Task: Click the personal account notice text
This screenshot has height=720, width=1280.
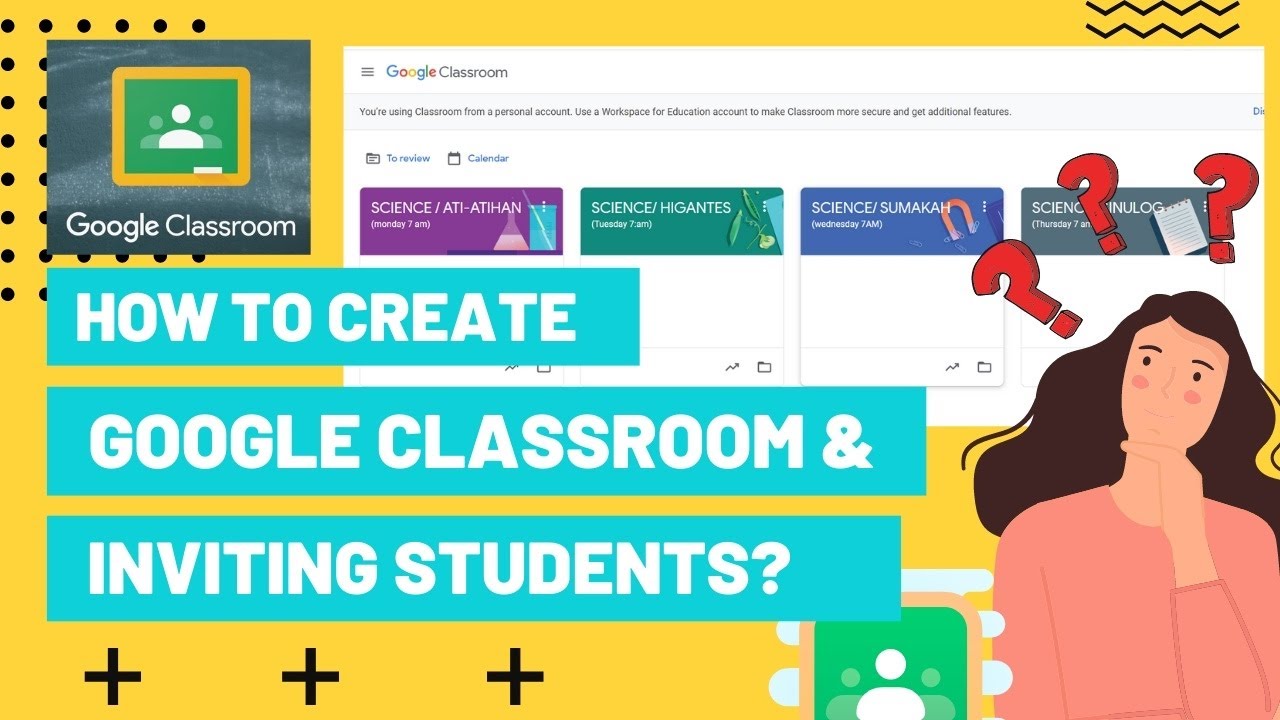Action: 685,112
